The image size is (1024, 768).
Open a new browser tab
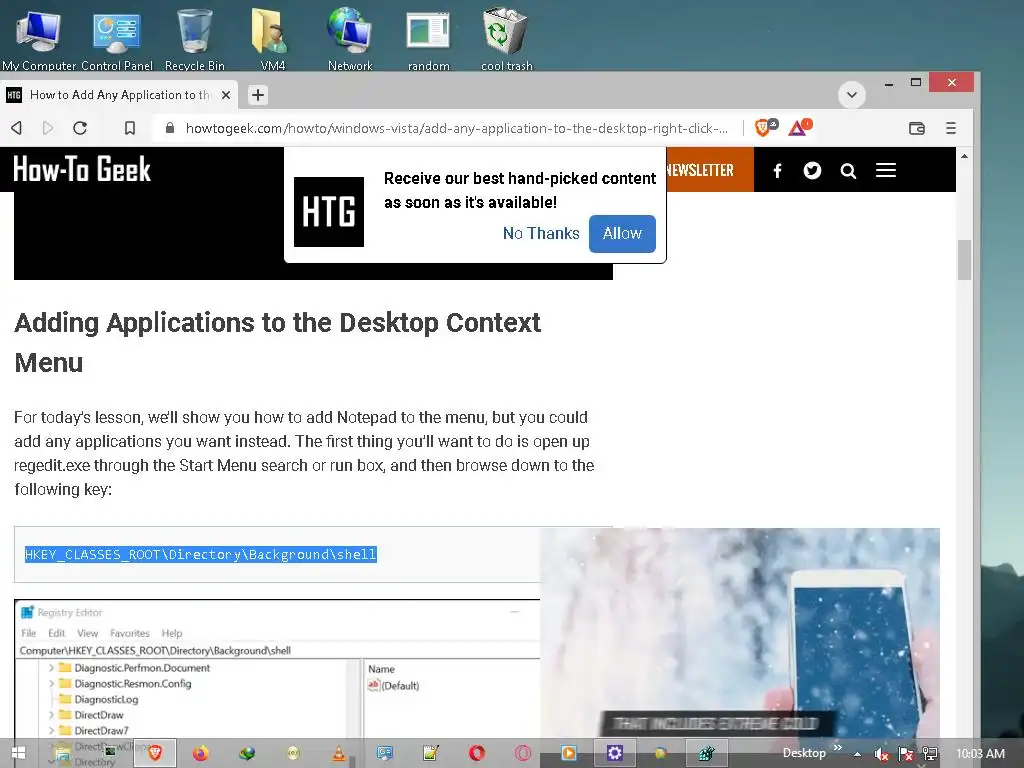click(x=258, y=95)
